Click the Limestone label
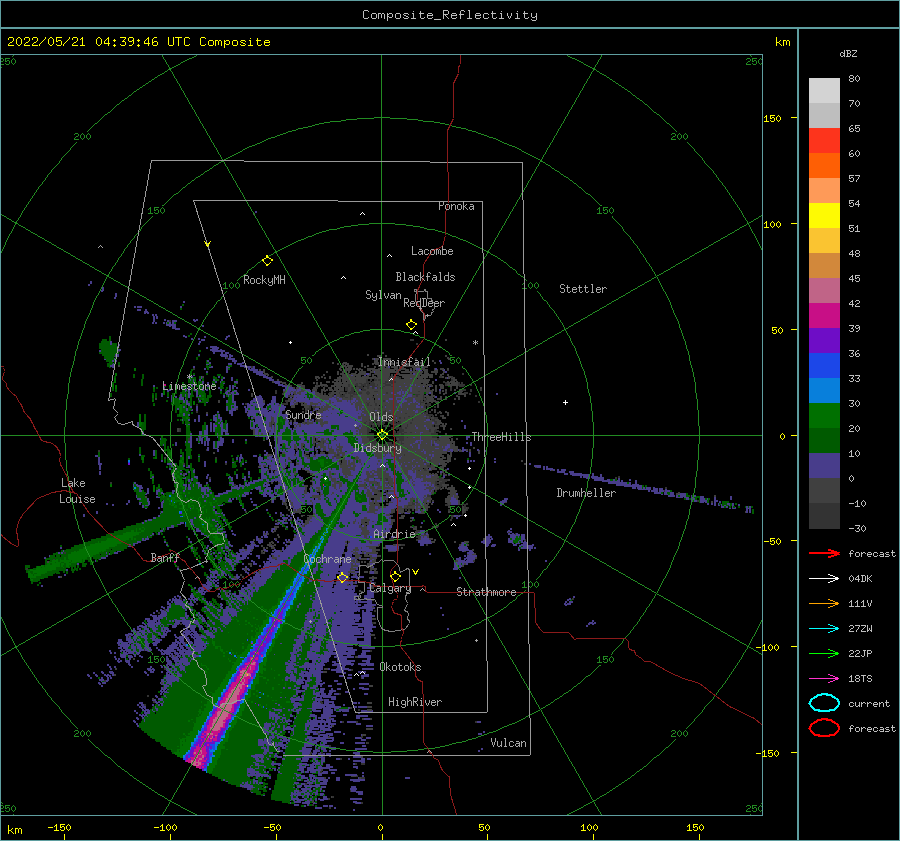This screenshot has height=841, width=900. click(x=189, y=386)
